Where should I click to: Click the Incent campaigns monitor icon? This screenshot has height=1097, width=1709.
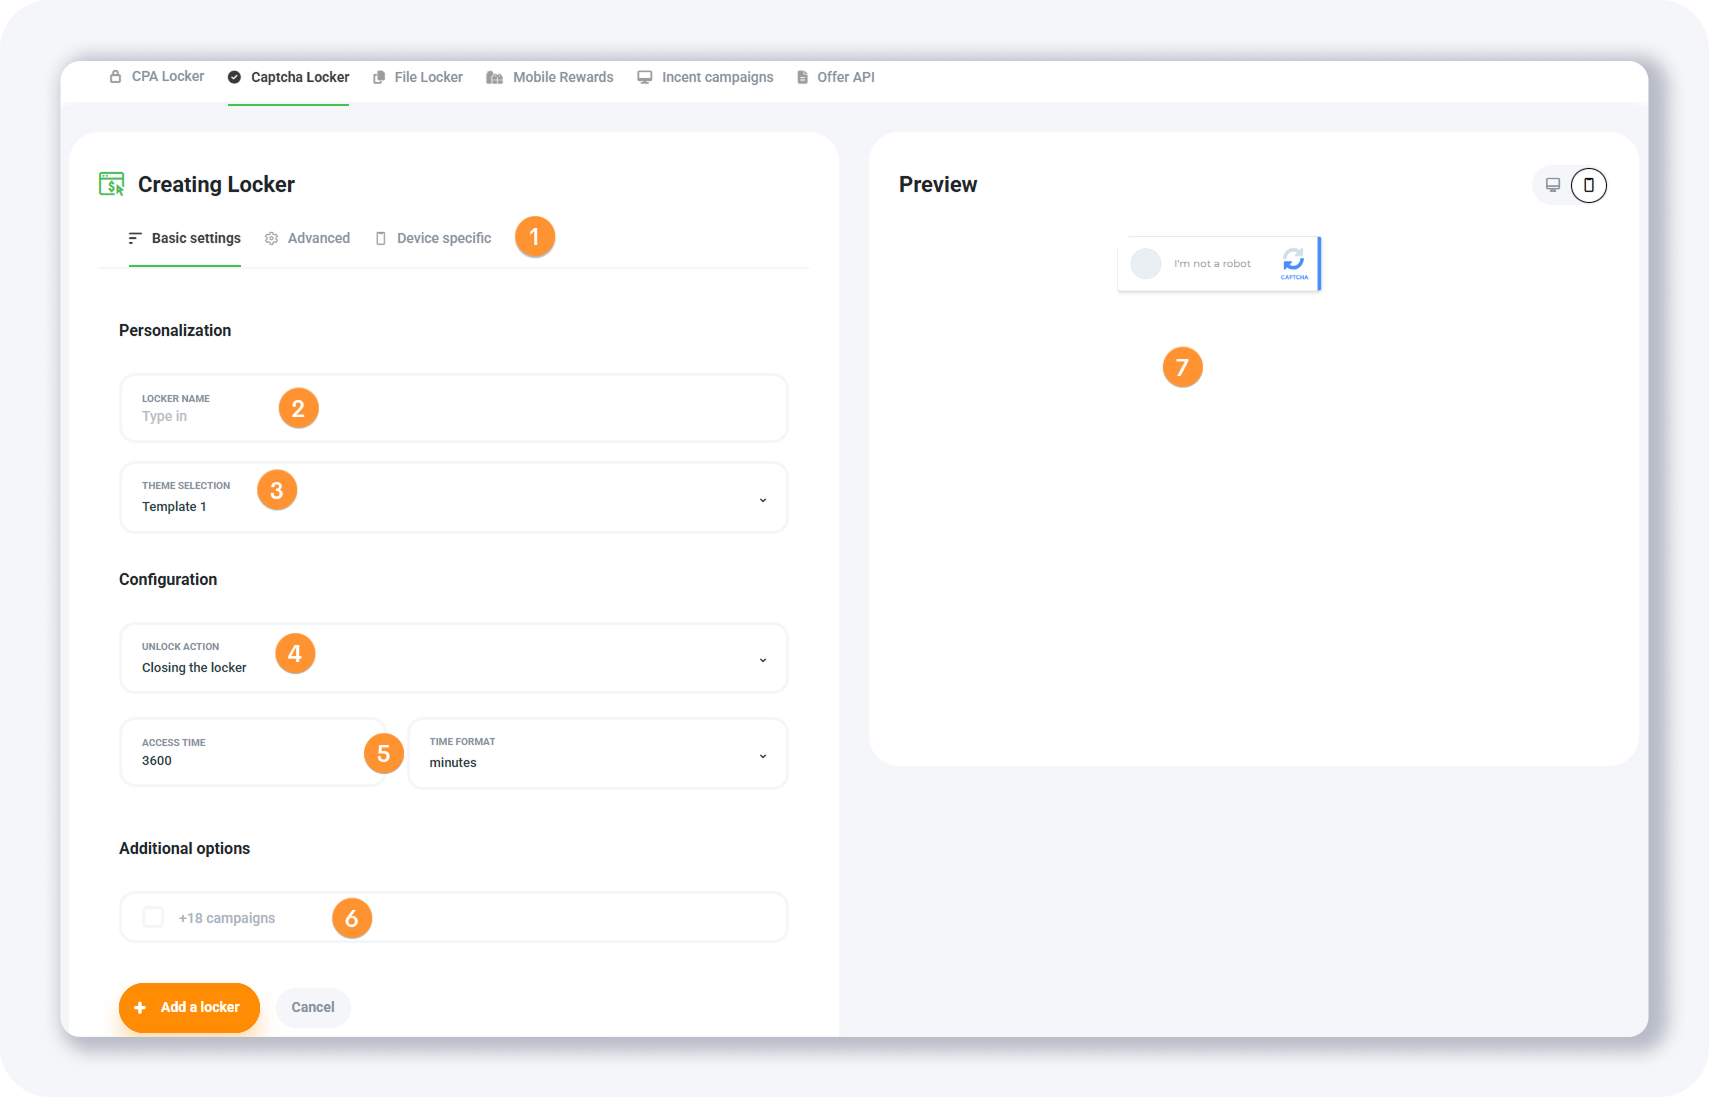pos(645,78)
